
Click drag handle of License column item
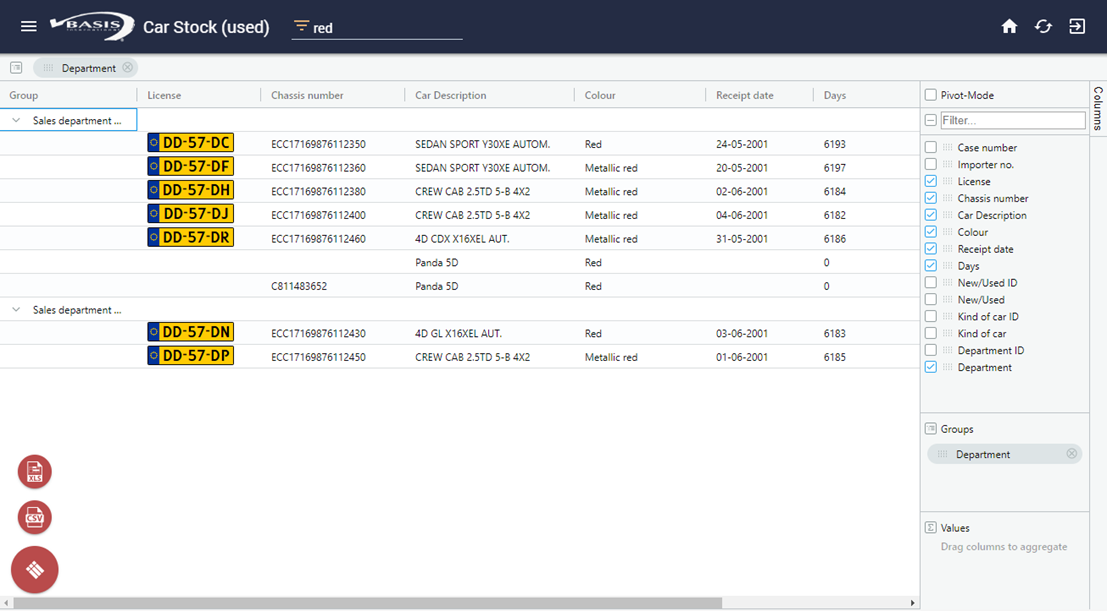tap(947, 182)
